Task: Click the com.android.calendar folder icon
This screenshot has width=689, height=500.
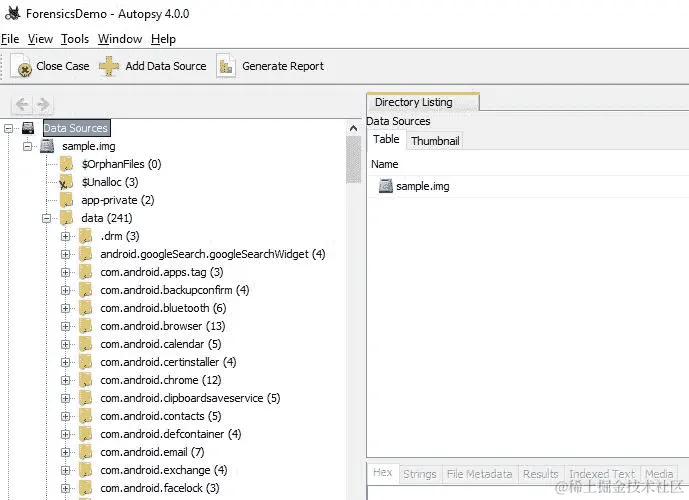Action: [x=85, y=344]
